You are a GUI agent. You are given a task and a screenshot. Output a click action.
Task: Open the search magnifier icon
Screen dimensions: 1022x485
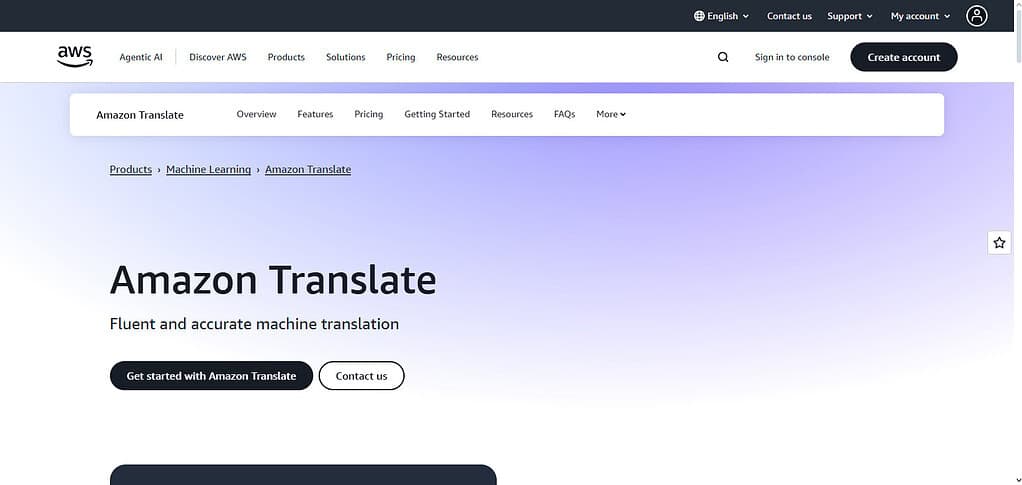tap(723, 57)
